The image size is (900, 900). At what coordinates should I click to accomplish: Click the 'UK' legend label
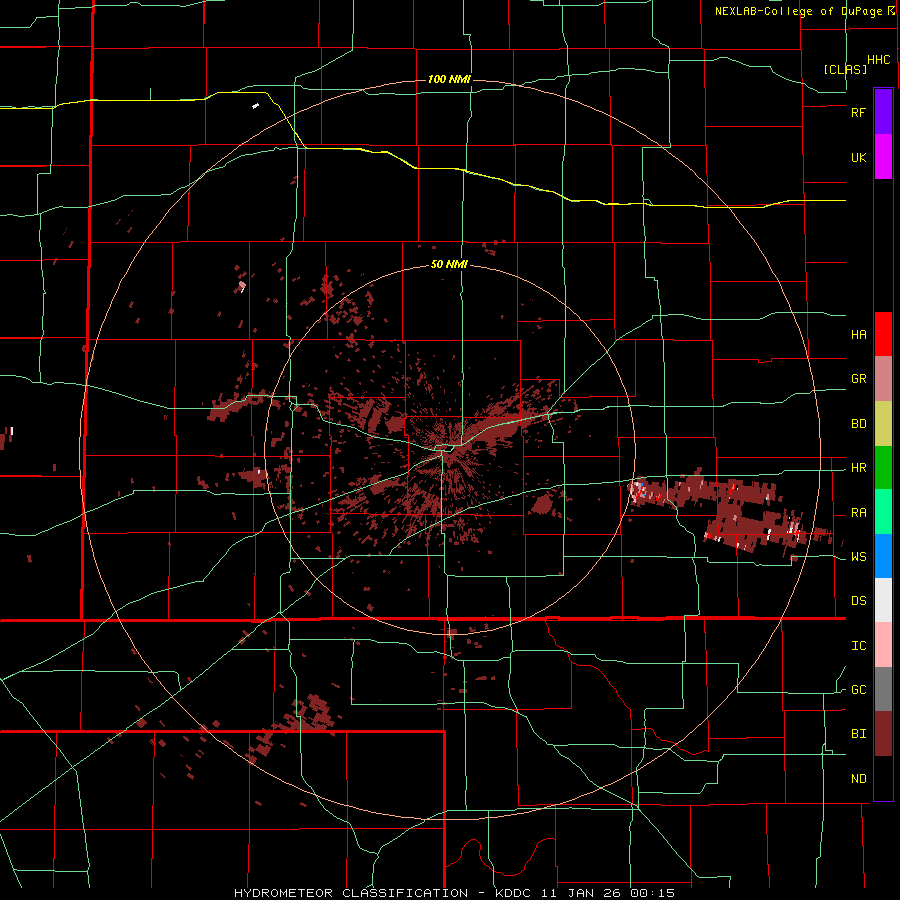pyautogui.click(x=859, y=157)
